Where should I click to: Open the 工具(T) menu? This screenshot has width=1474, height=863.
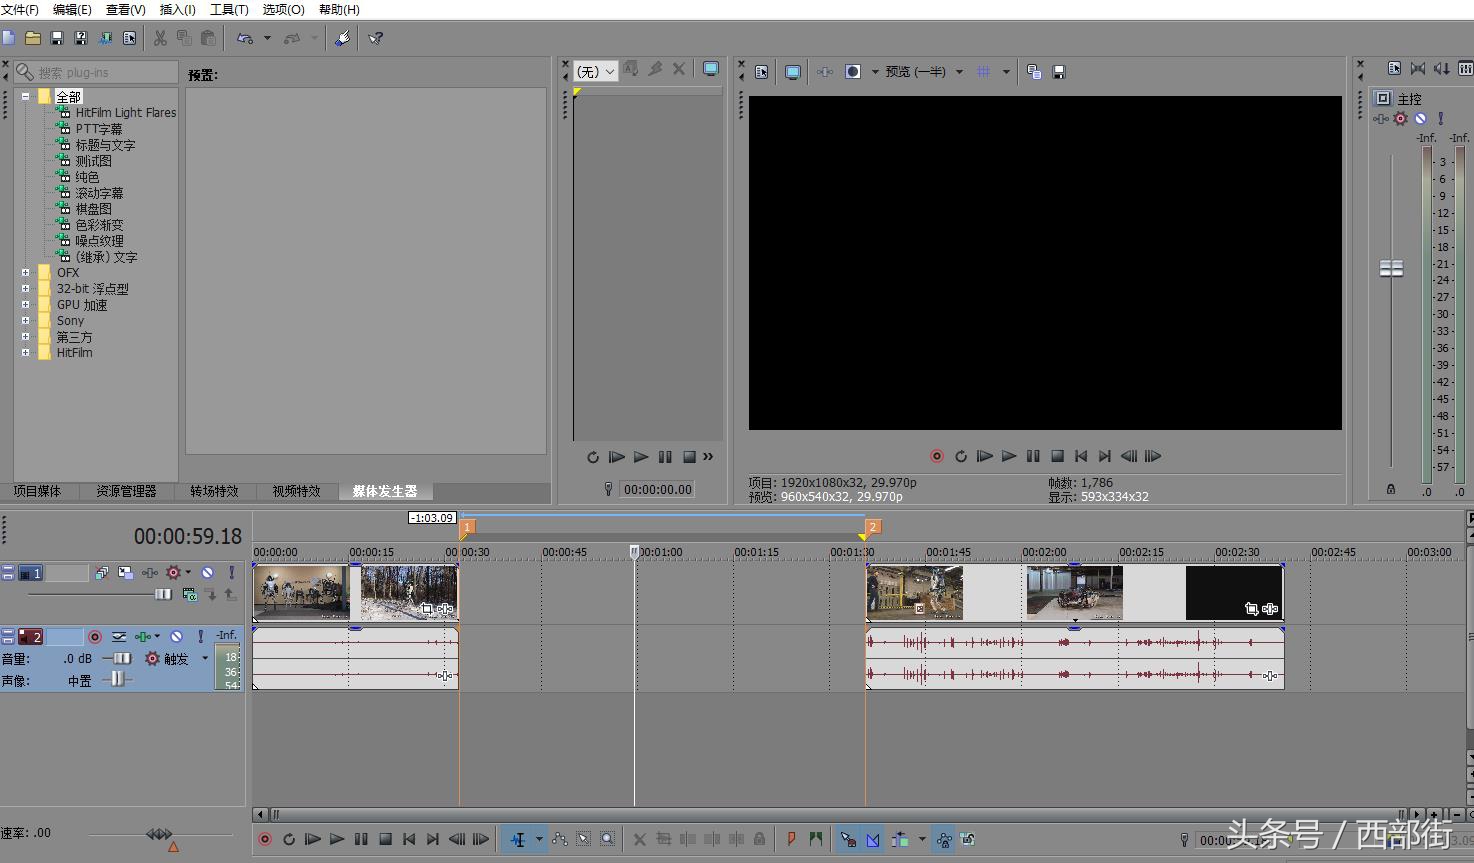228,9
